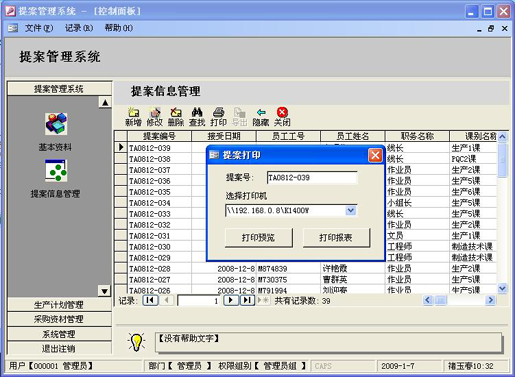Click the table's vertical scrollbar down arrow
The width and height of the screenshot is (515, 377).
click(x=502, y=288)
